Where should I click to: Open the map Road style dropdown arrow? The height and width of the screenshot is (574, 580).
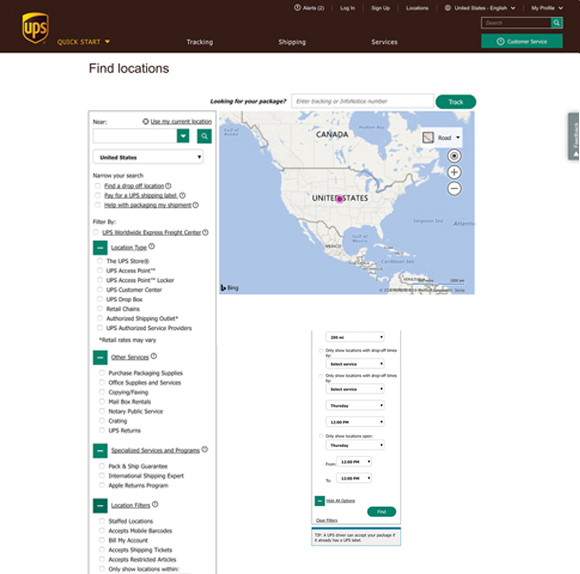[x=458, y=138]
